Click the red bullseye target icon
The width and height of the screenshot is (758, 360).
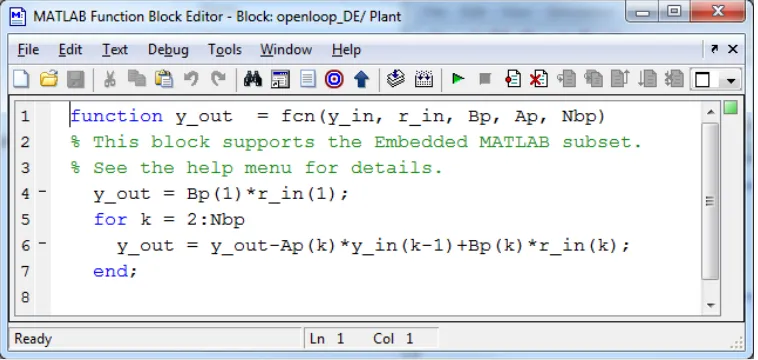pyautogui.click(x=334, y=79)
